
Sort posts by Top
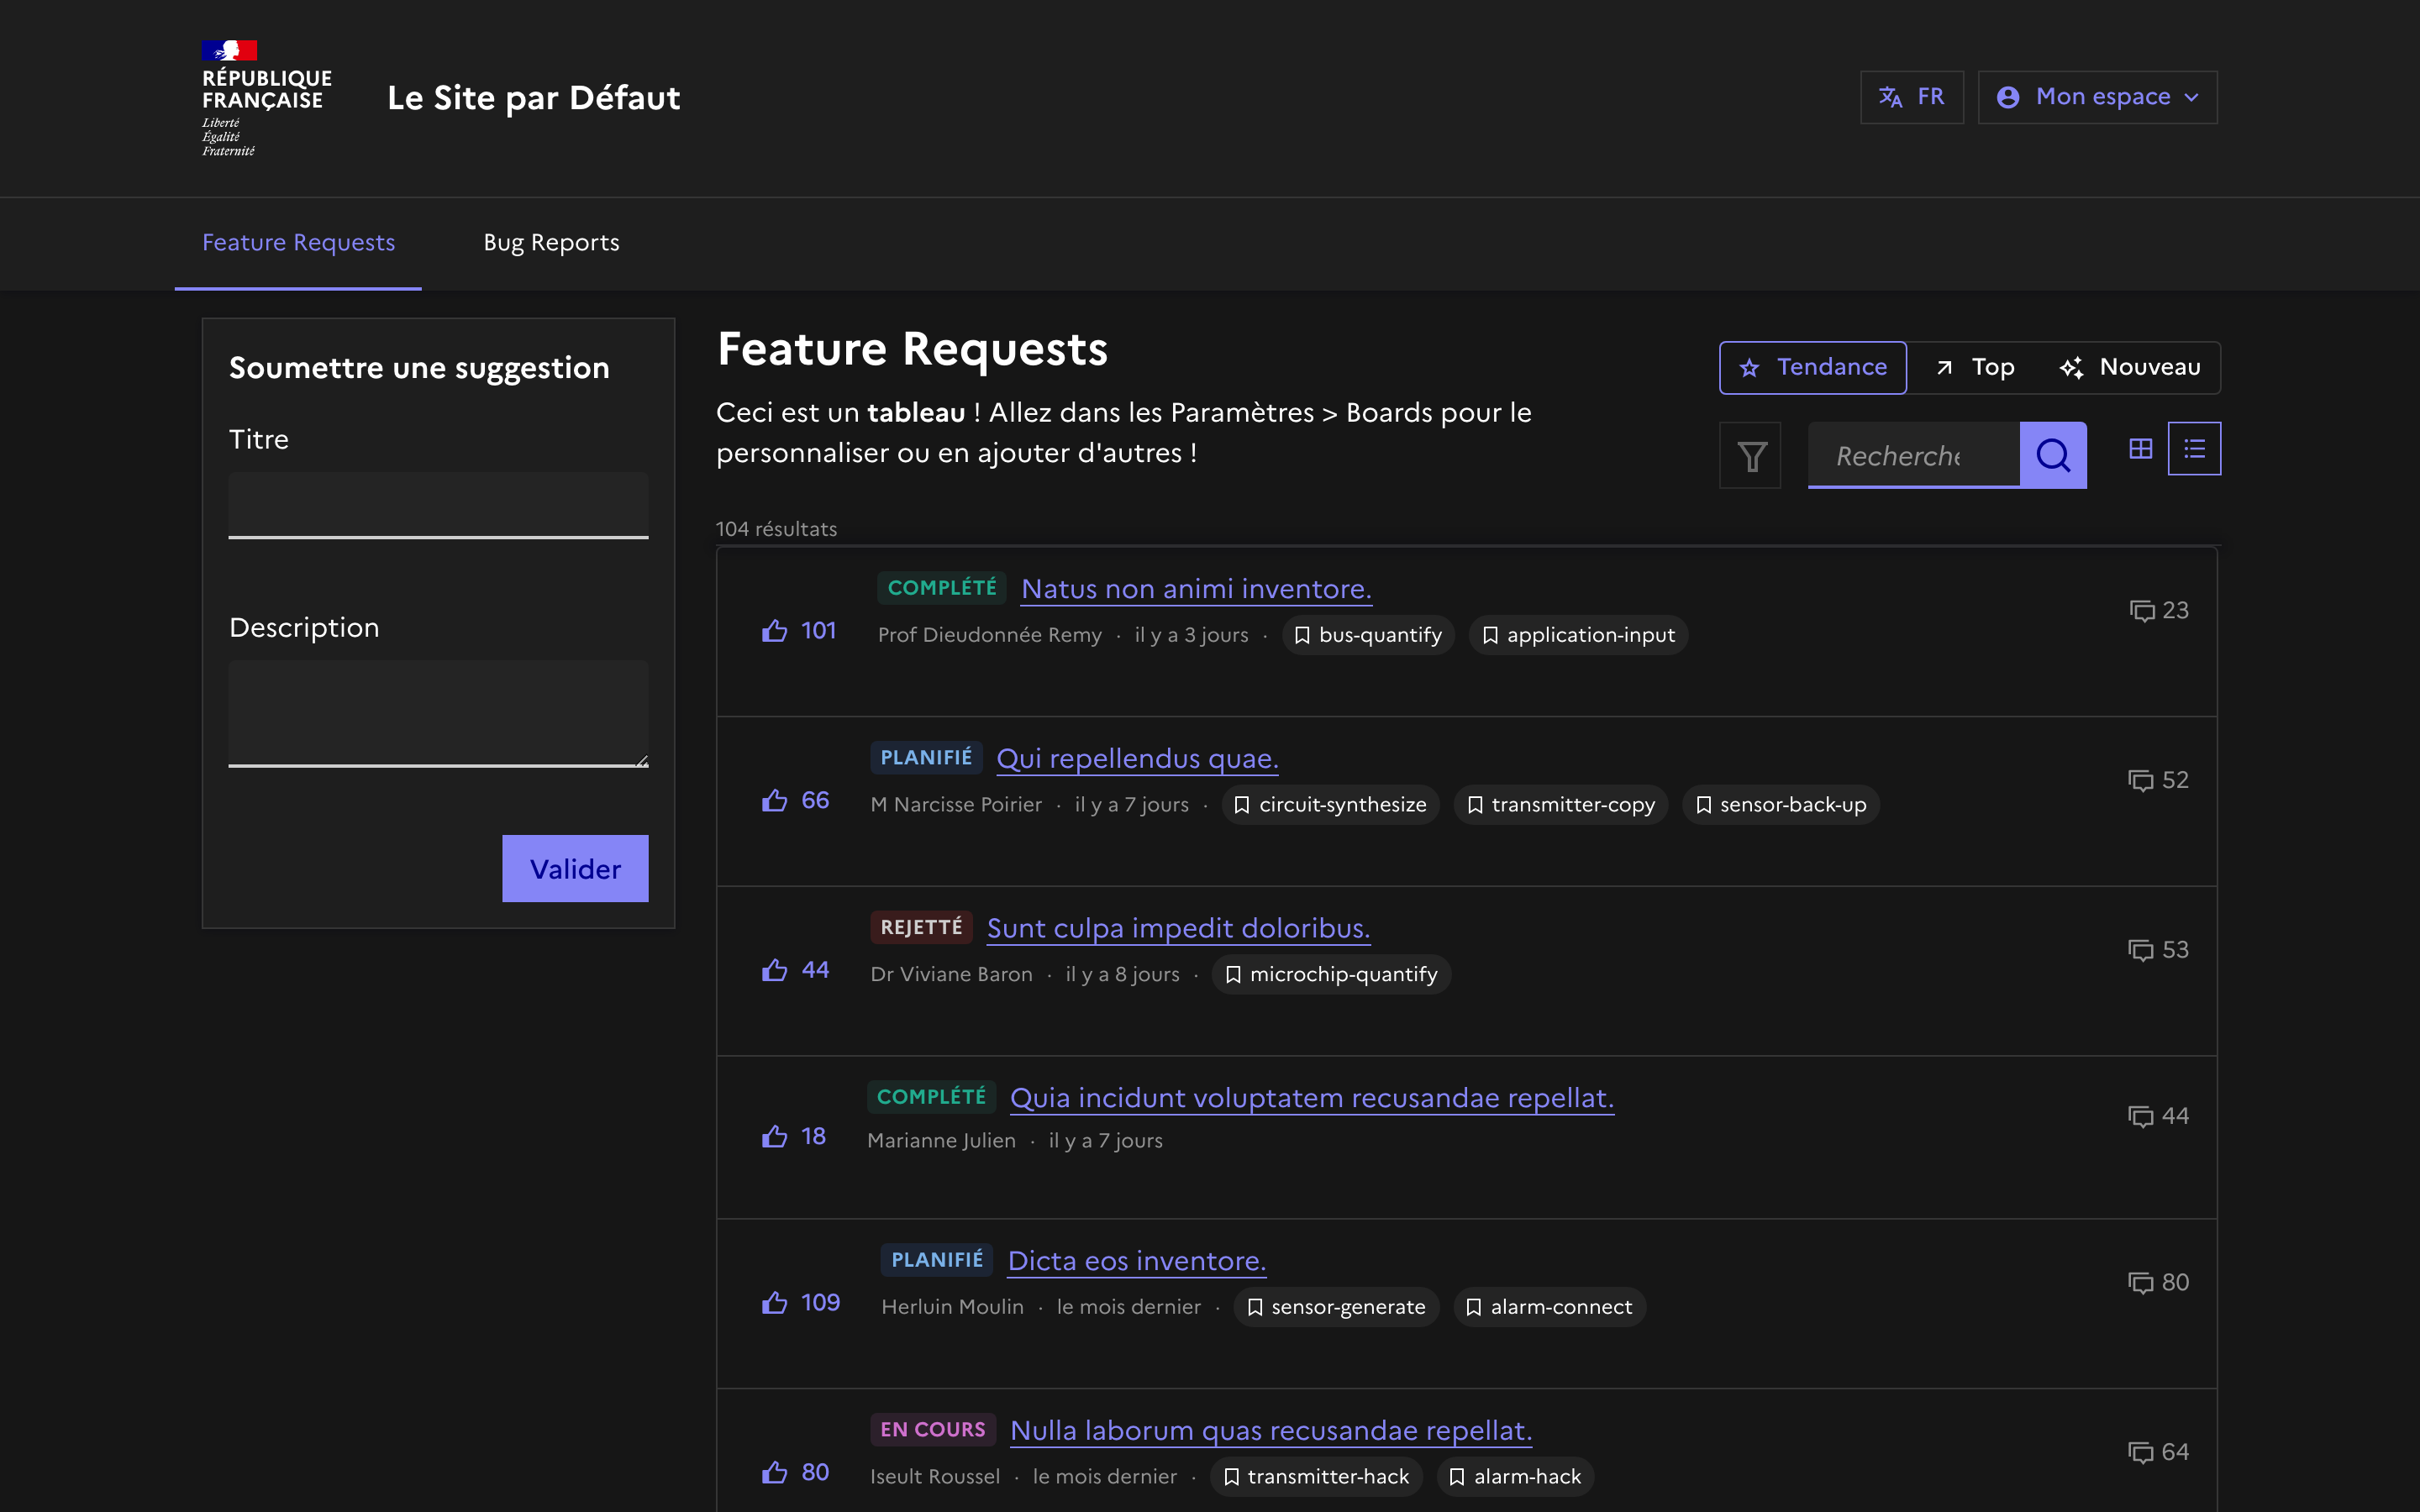pyautogui.click(x=1976, y=368)
